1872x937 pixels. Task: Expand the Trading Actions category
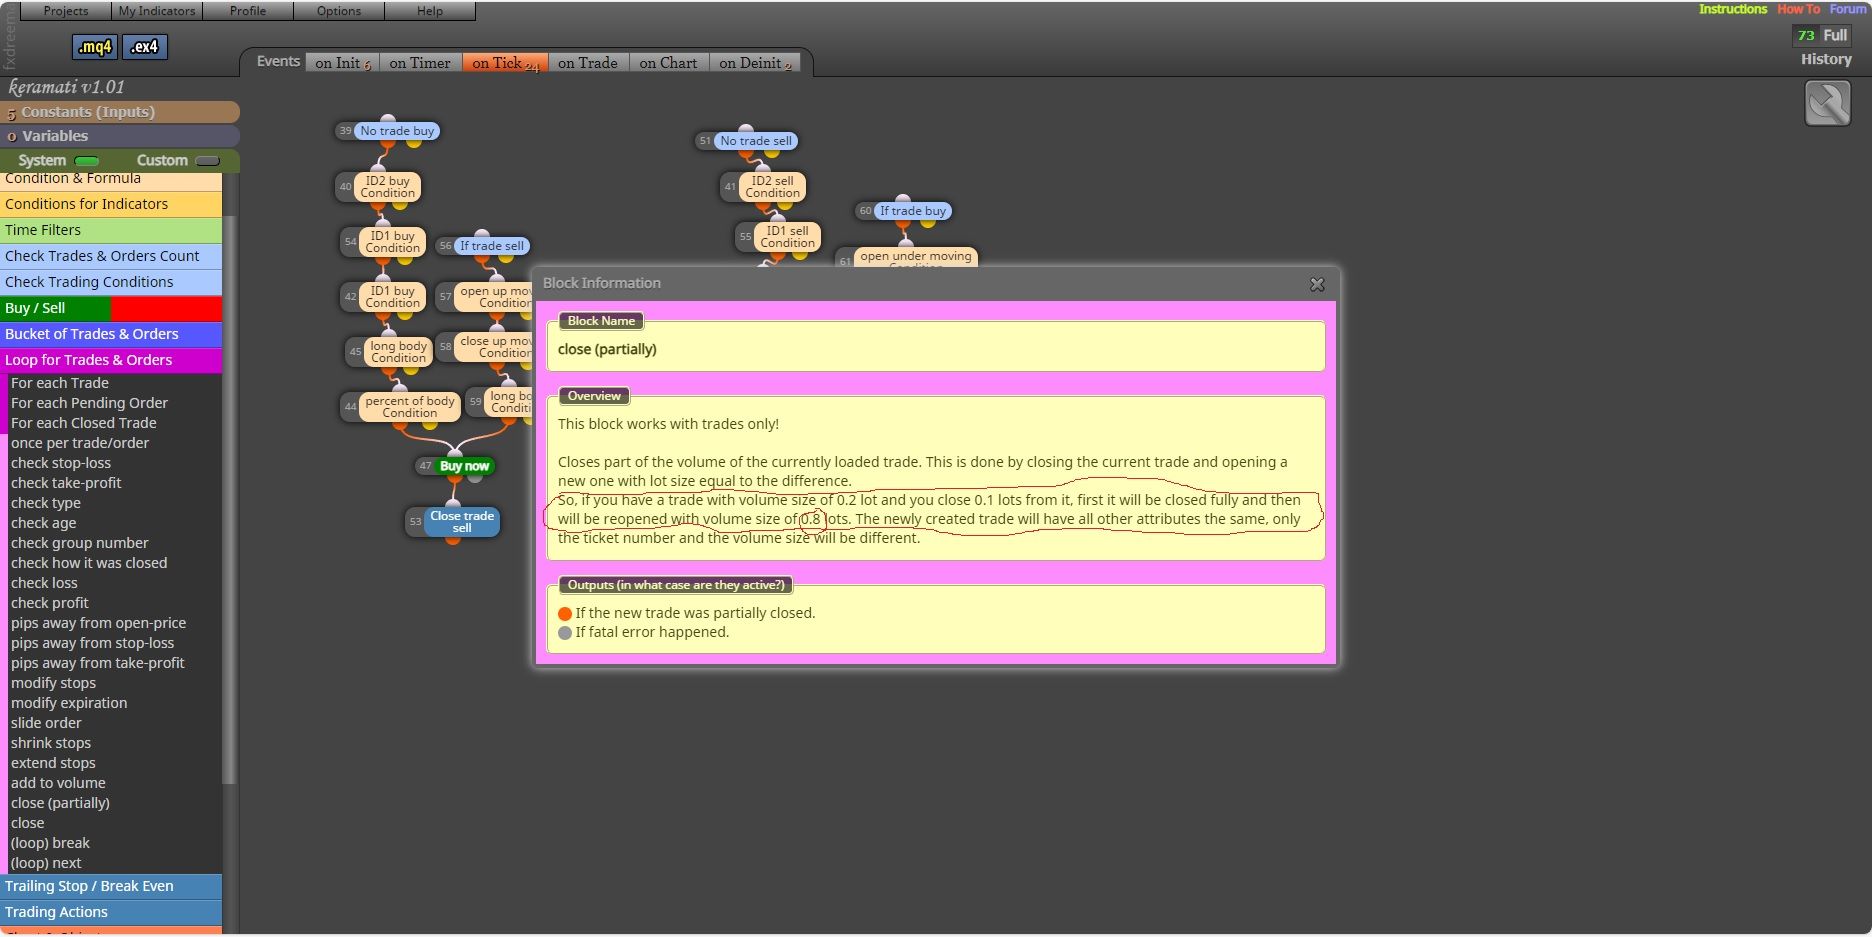click(111, 912)
